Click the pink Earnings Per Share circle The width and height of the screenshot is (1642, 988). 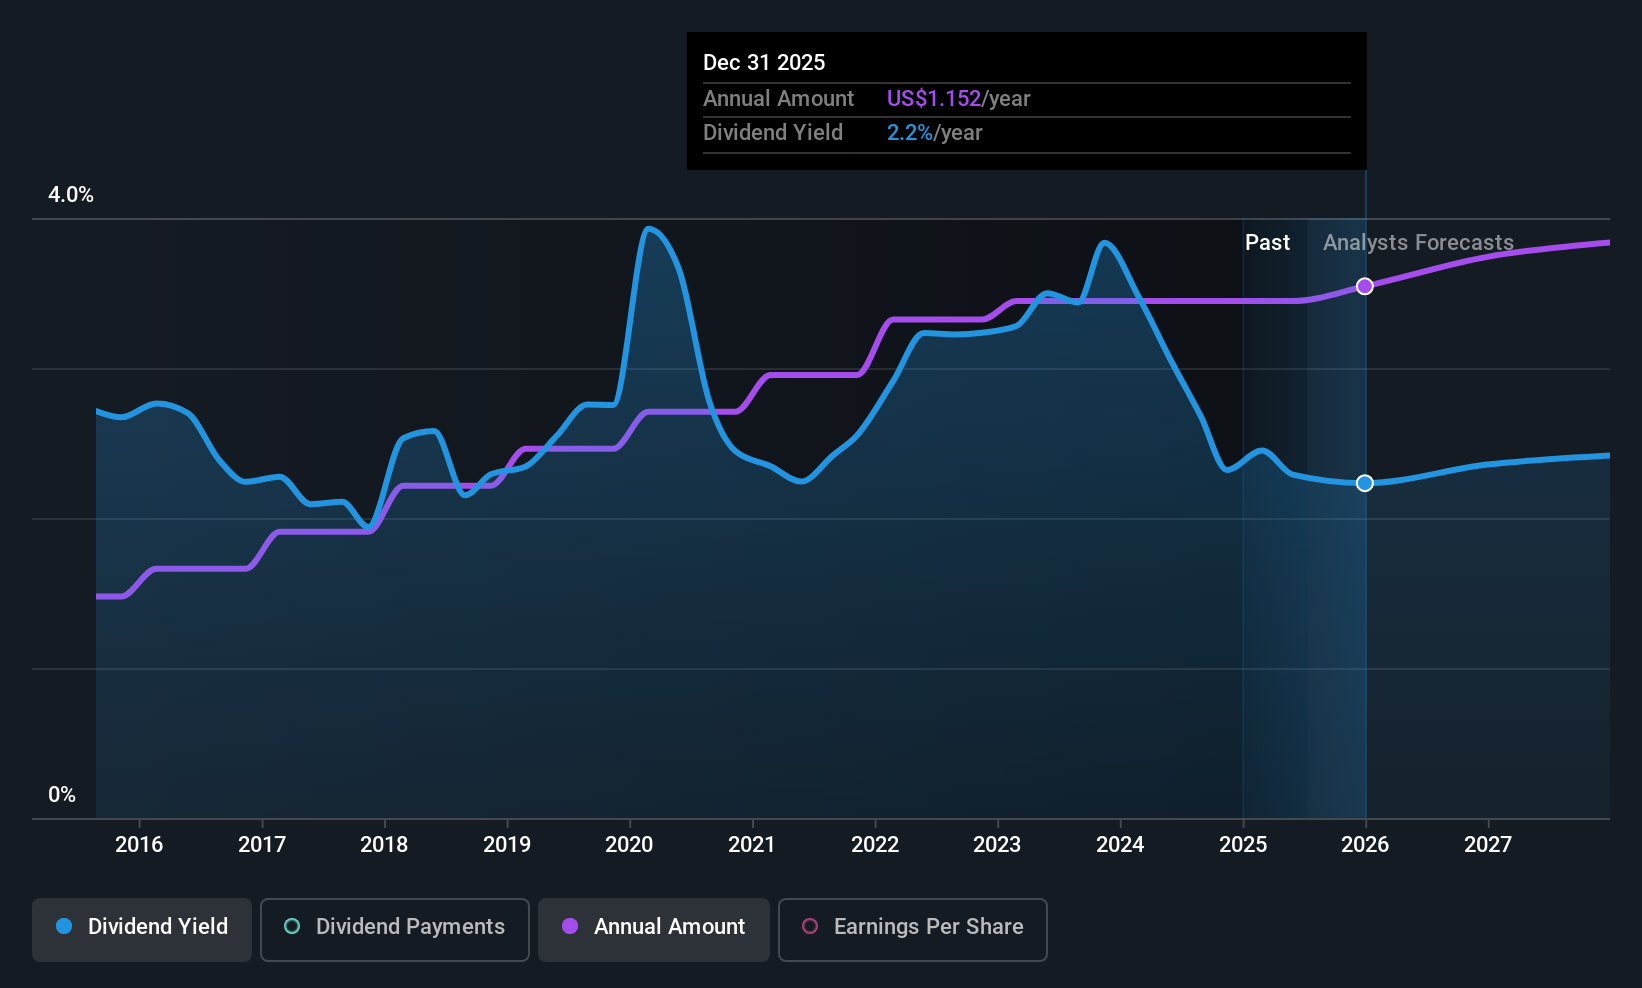(810, 926)
